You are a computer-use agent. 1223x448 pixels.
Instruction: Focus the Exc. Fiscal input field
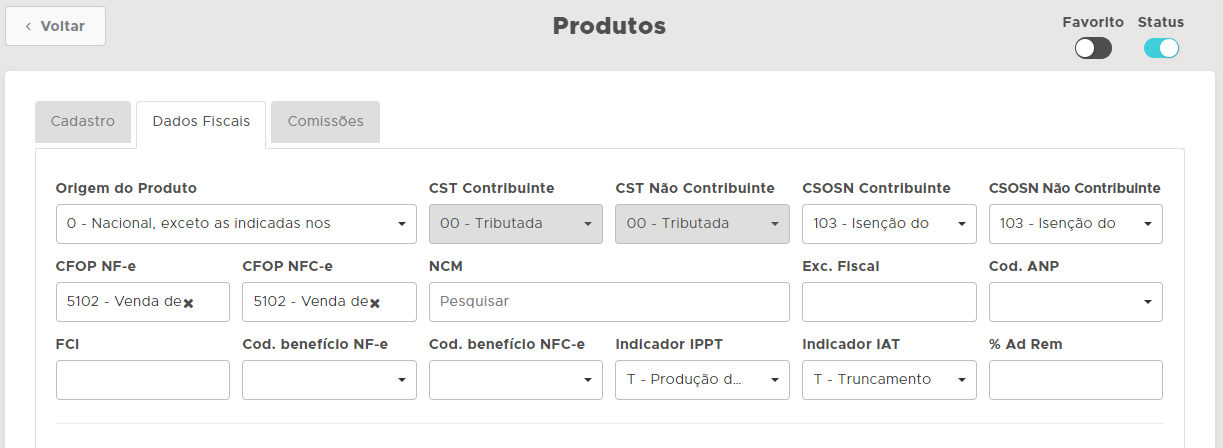(x=889, y=302)
